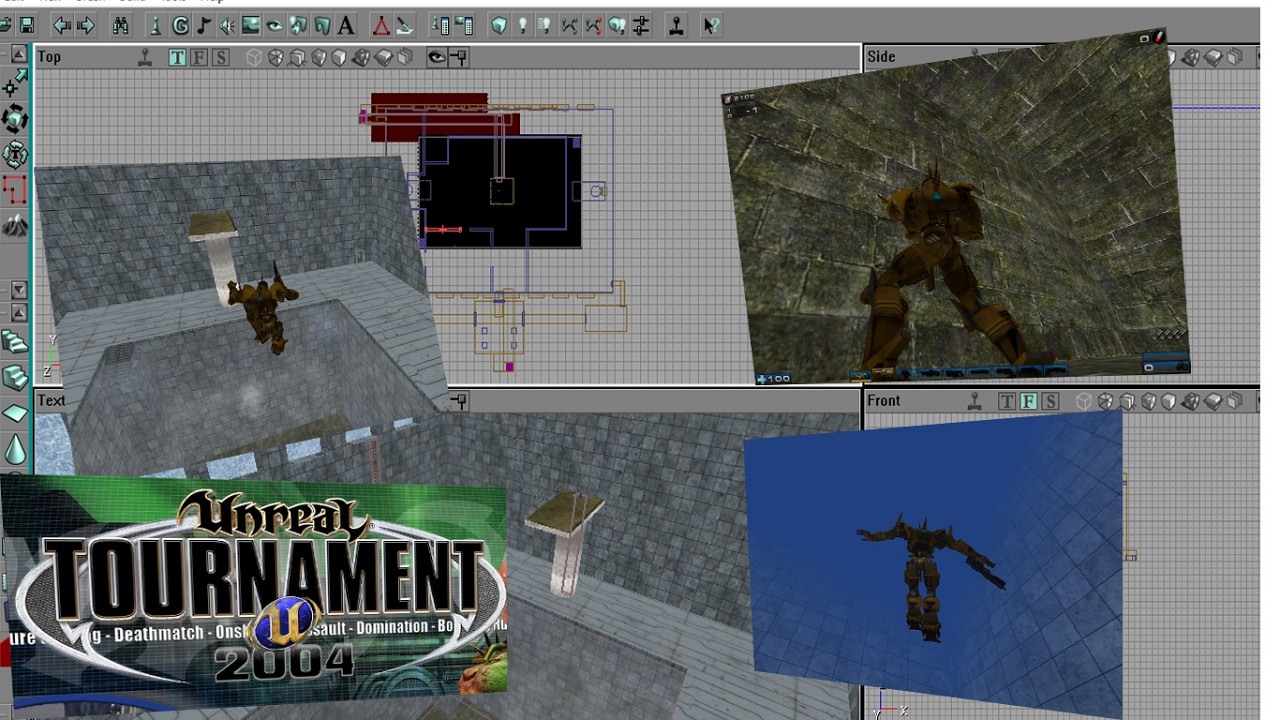Choose the Cone brush builder
1280x720 pixels.
14,449
